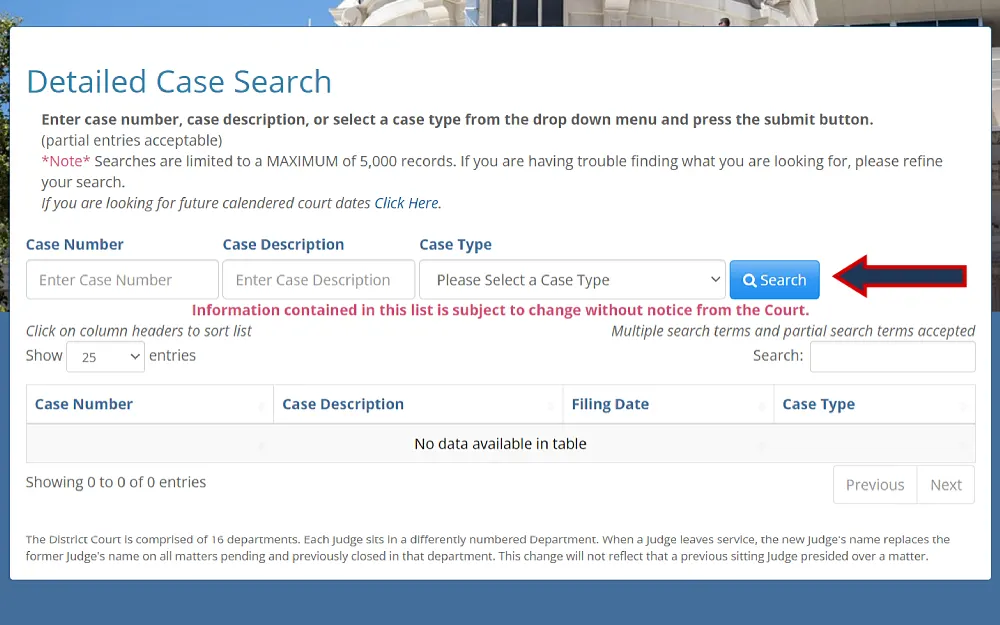Open the 'Please Select a Case Type' dropdown

572,280
